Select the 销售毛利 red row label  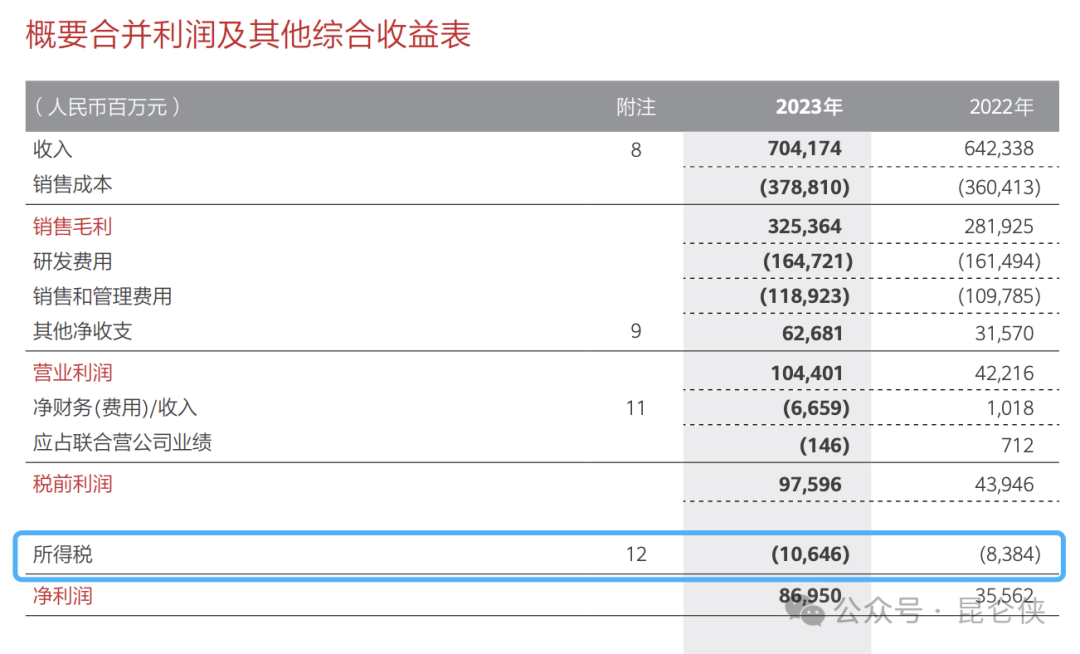coord(72,226)
